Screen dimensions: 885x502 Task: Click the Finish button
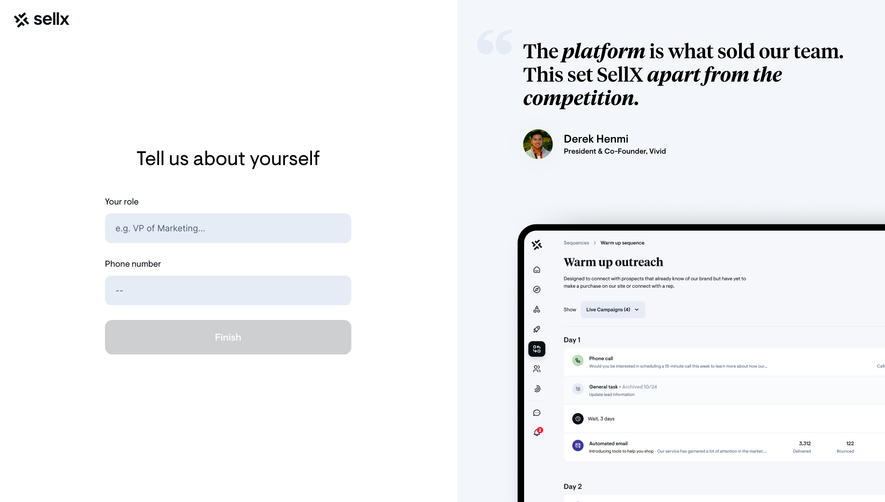click(x=228, y=337)
